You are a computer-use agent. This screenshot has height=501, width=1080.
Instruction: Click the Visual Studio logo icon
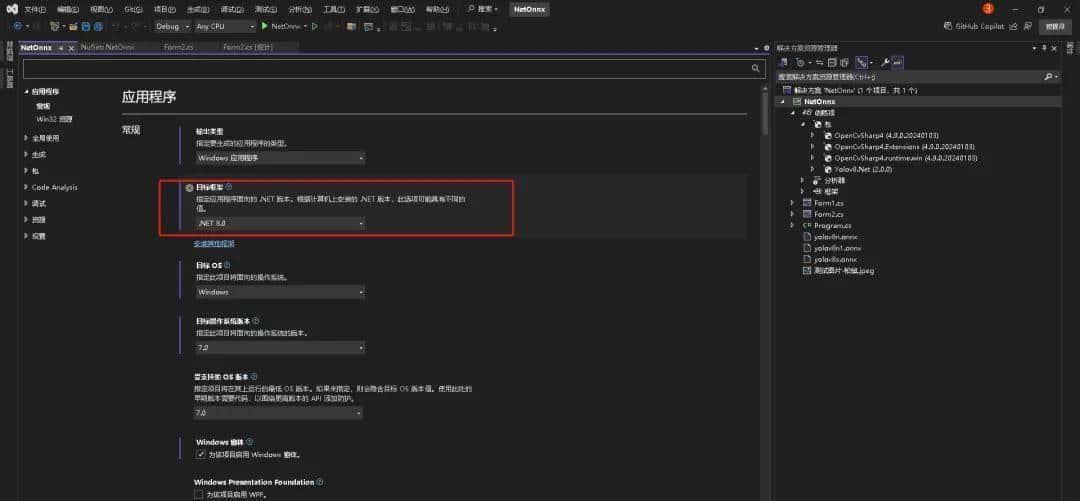pyautogui.click(x=12, y=9)
